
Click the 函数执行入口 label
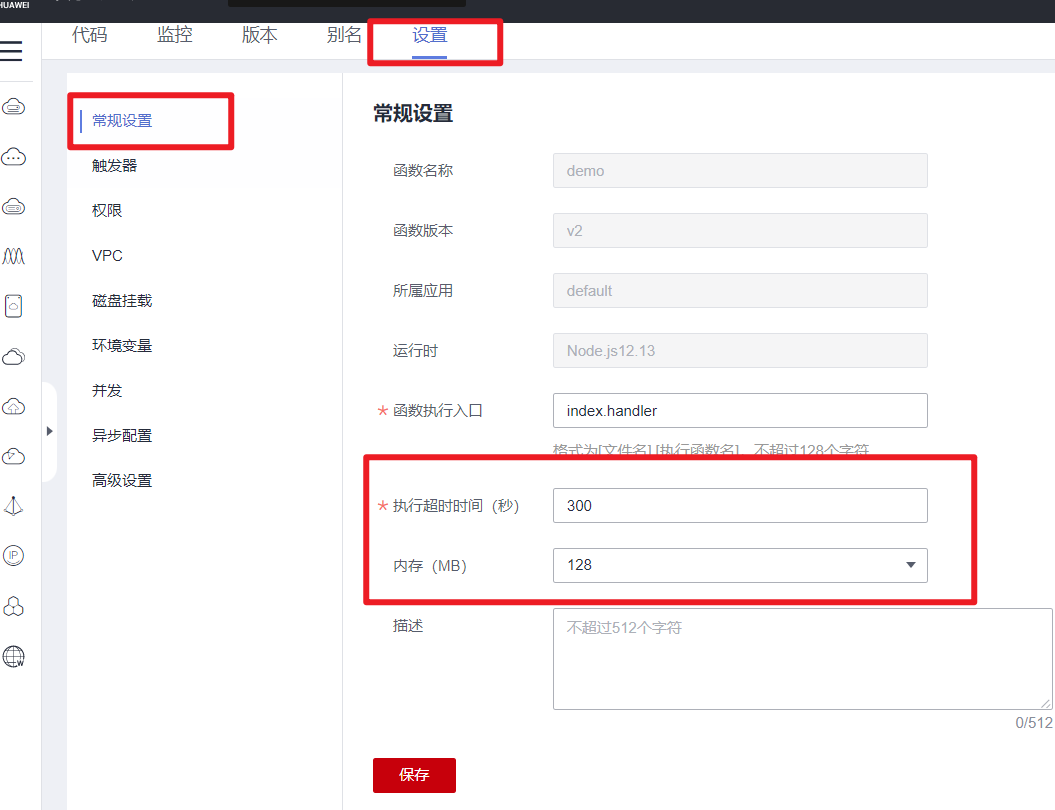[437, 410]
